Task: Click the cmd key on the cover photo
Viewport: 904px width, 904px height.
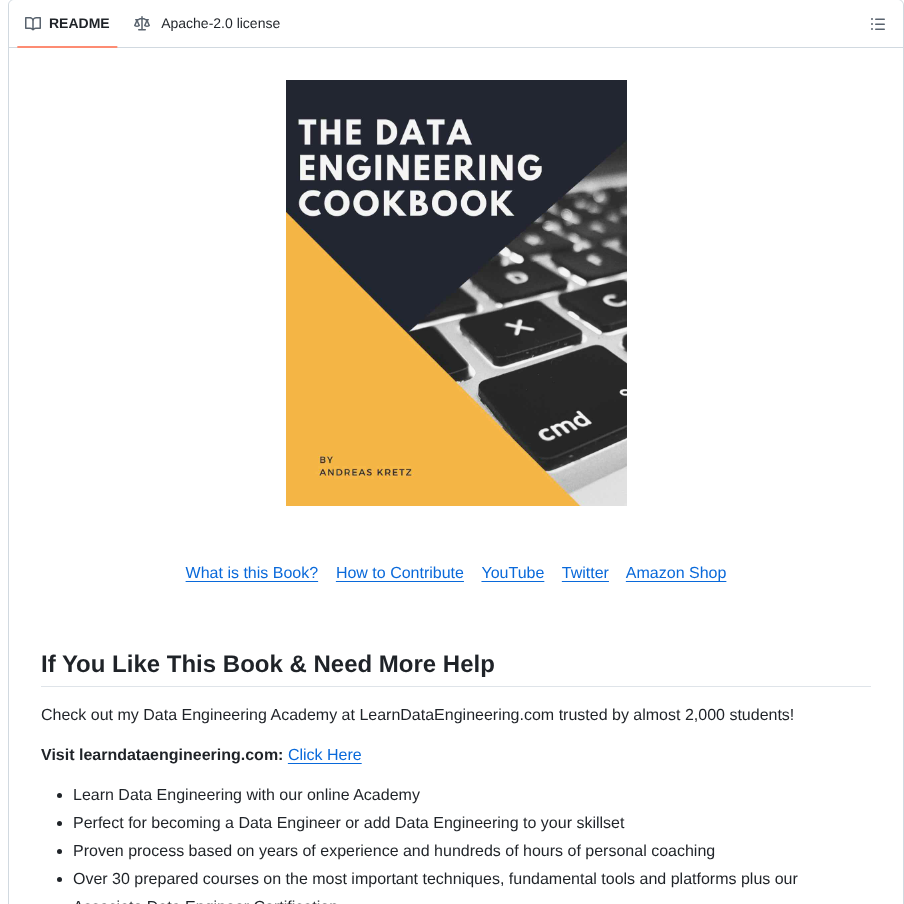Action: coord(564,425)
